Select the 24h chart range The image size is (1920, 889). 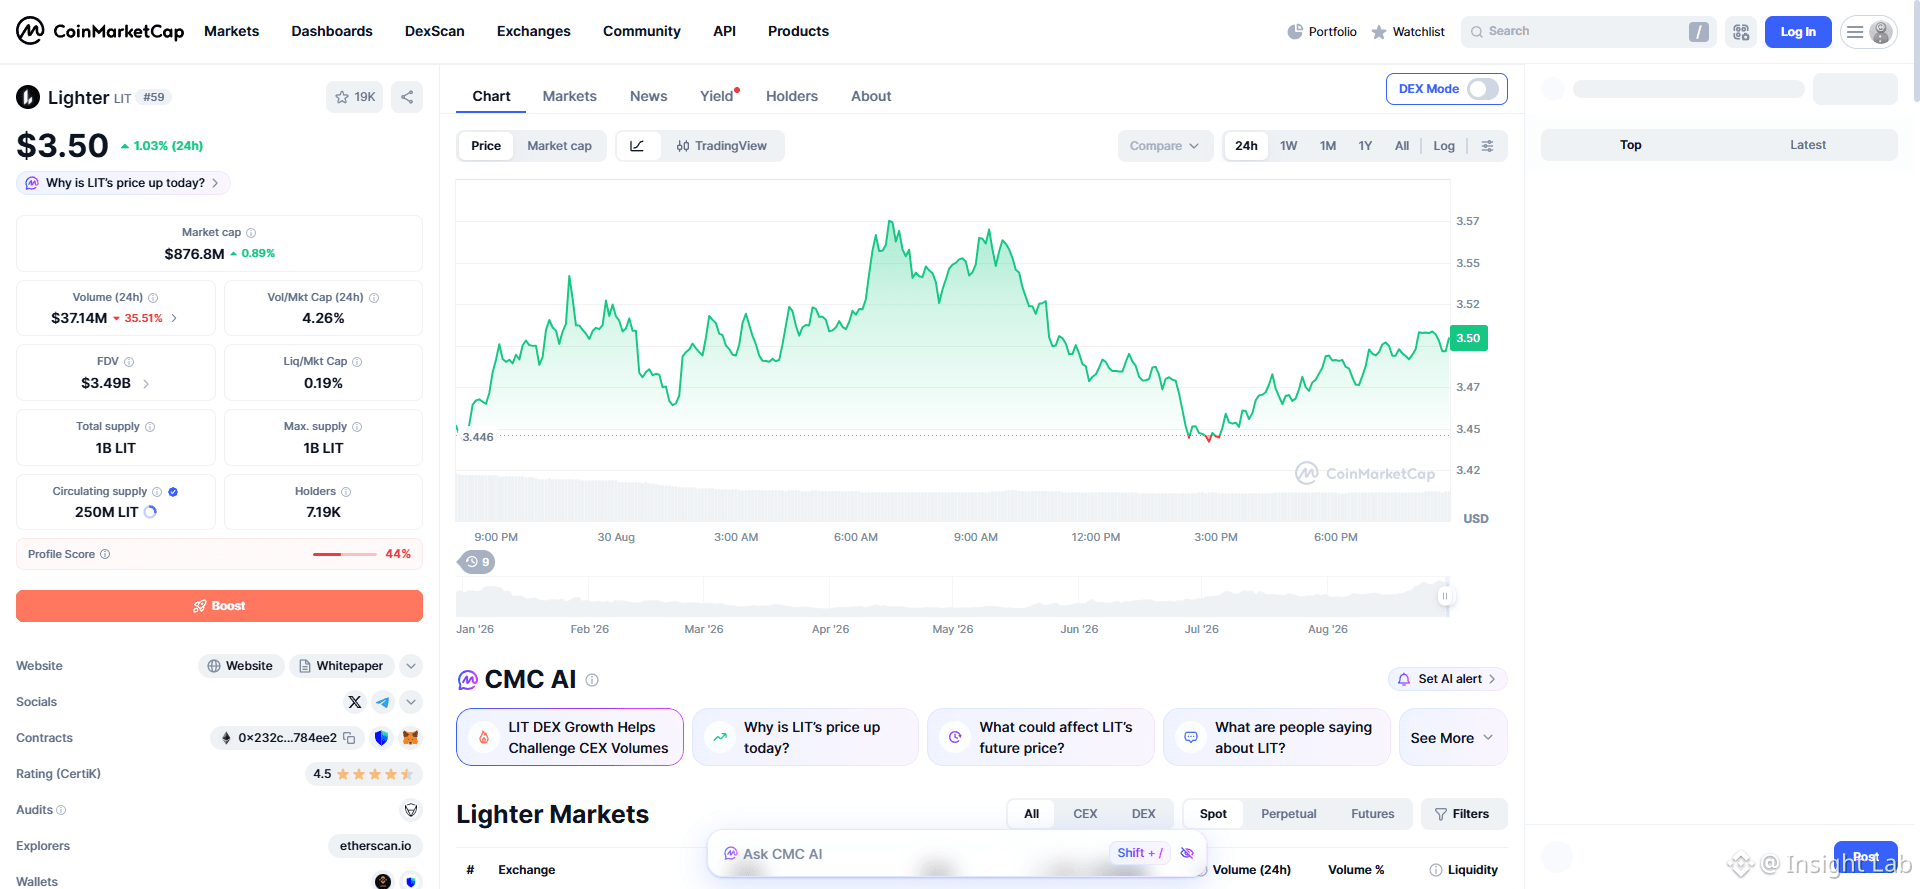[x=1246, y=146]
